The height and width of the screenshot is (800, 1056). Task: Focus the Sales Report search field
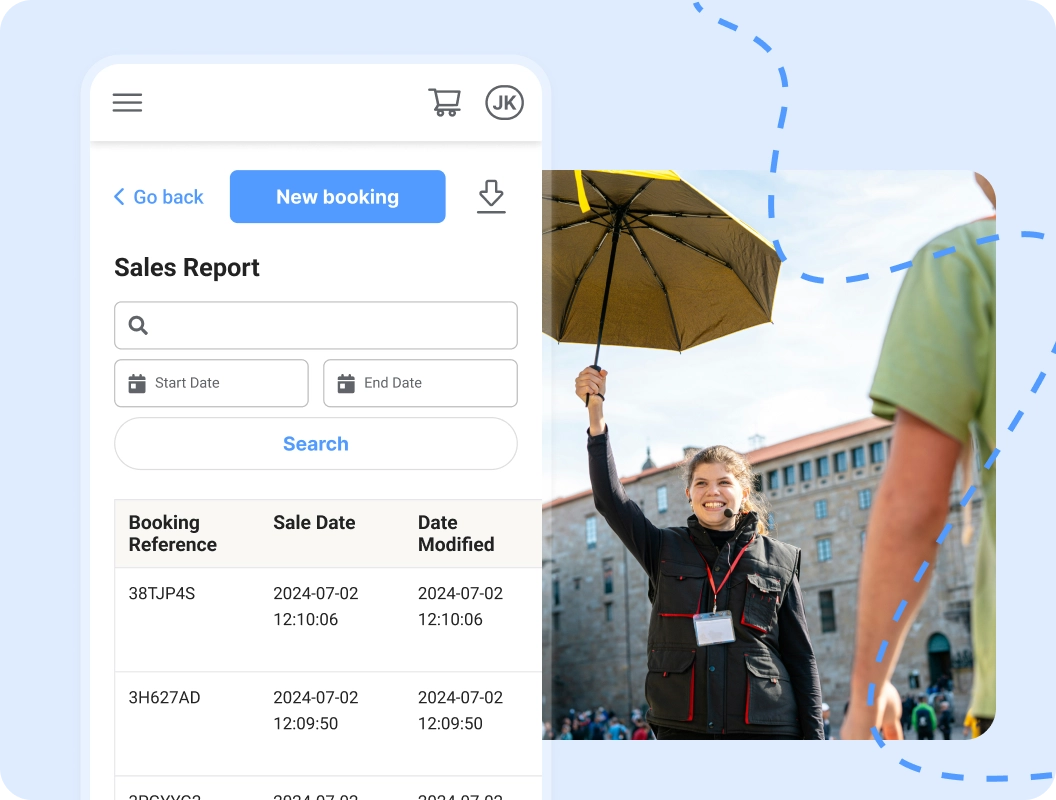(316, 325)
